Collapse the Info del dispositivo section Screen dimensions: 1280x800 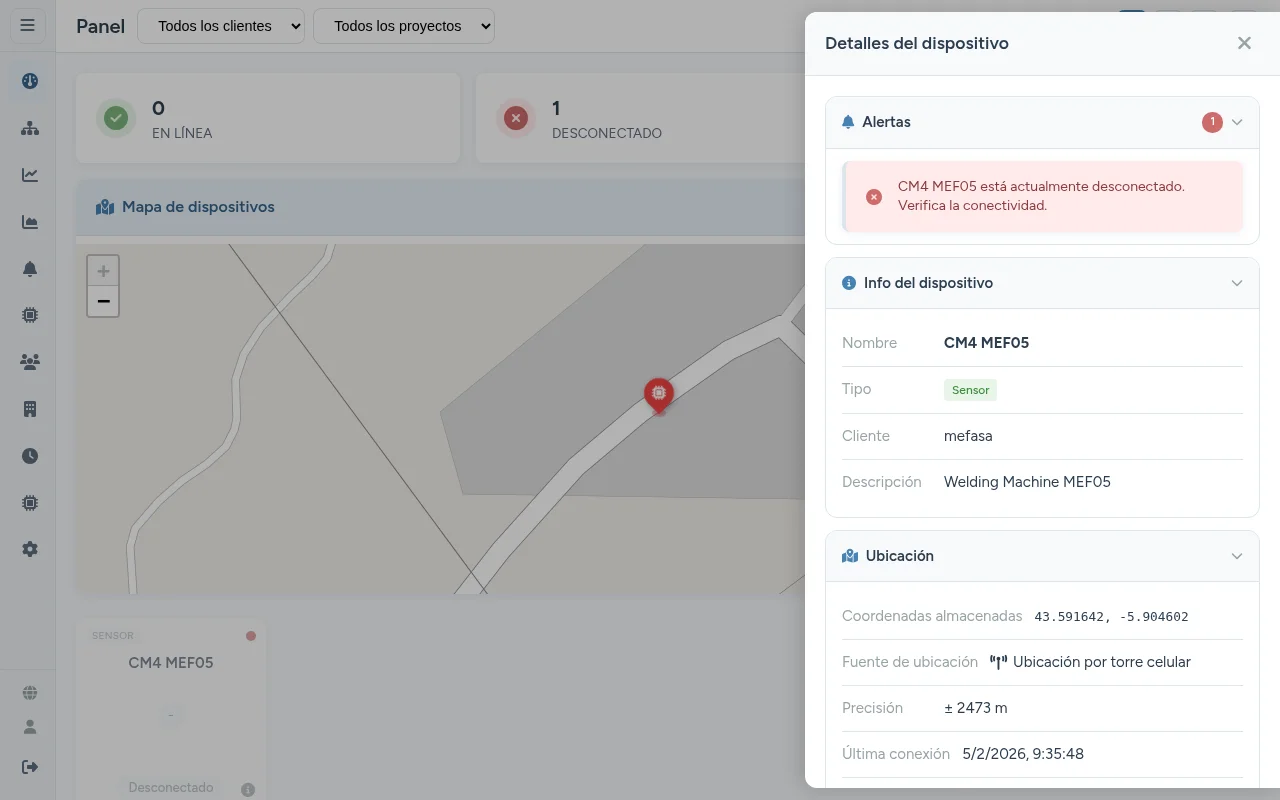point(1237,283)
